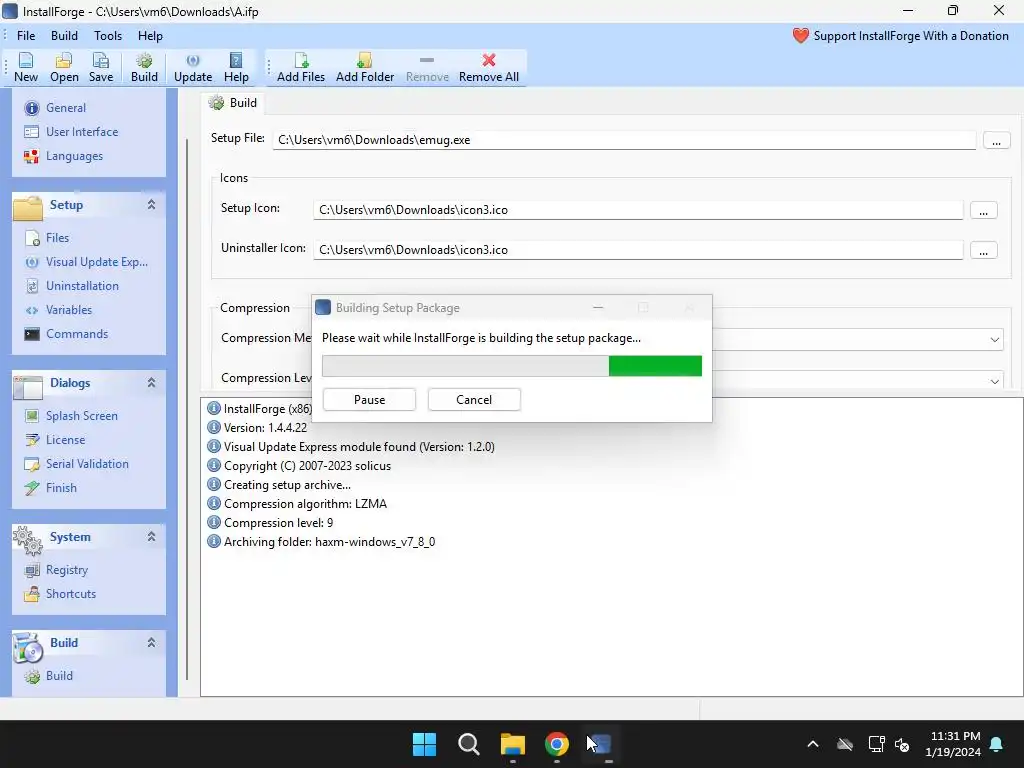This screenshot has width=1024, height=768.
Task: Open the Compression Level dropdown arrow
Action: coord(994,381)
